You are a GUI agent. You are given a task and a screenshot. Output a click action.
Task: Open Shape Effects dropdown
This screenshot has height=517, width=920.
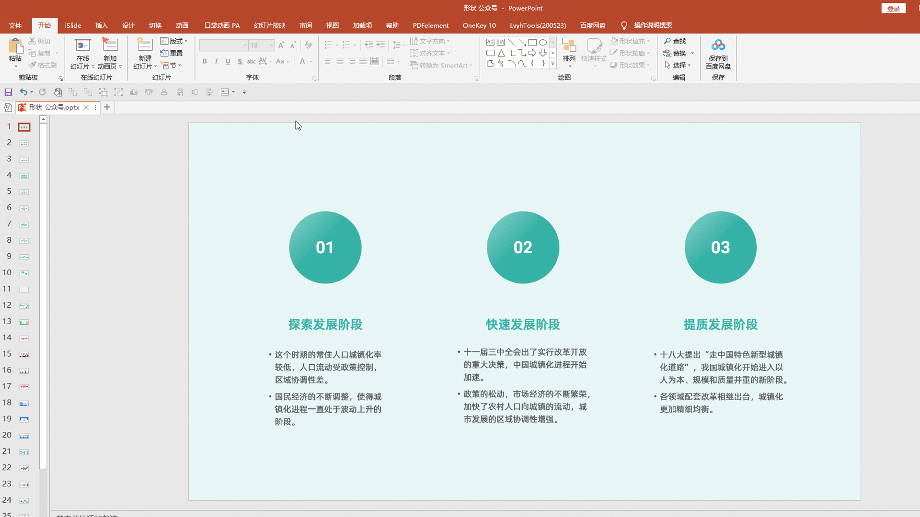point(630,65)
